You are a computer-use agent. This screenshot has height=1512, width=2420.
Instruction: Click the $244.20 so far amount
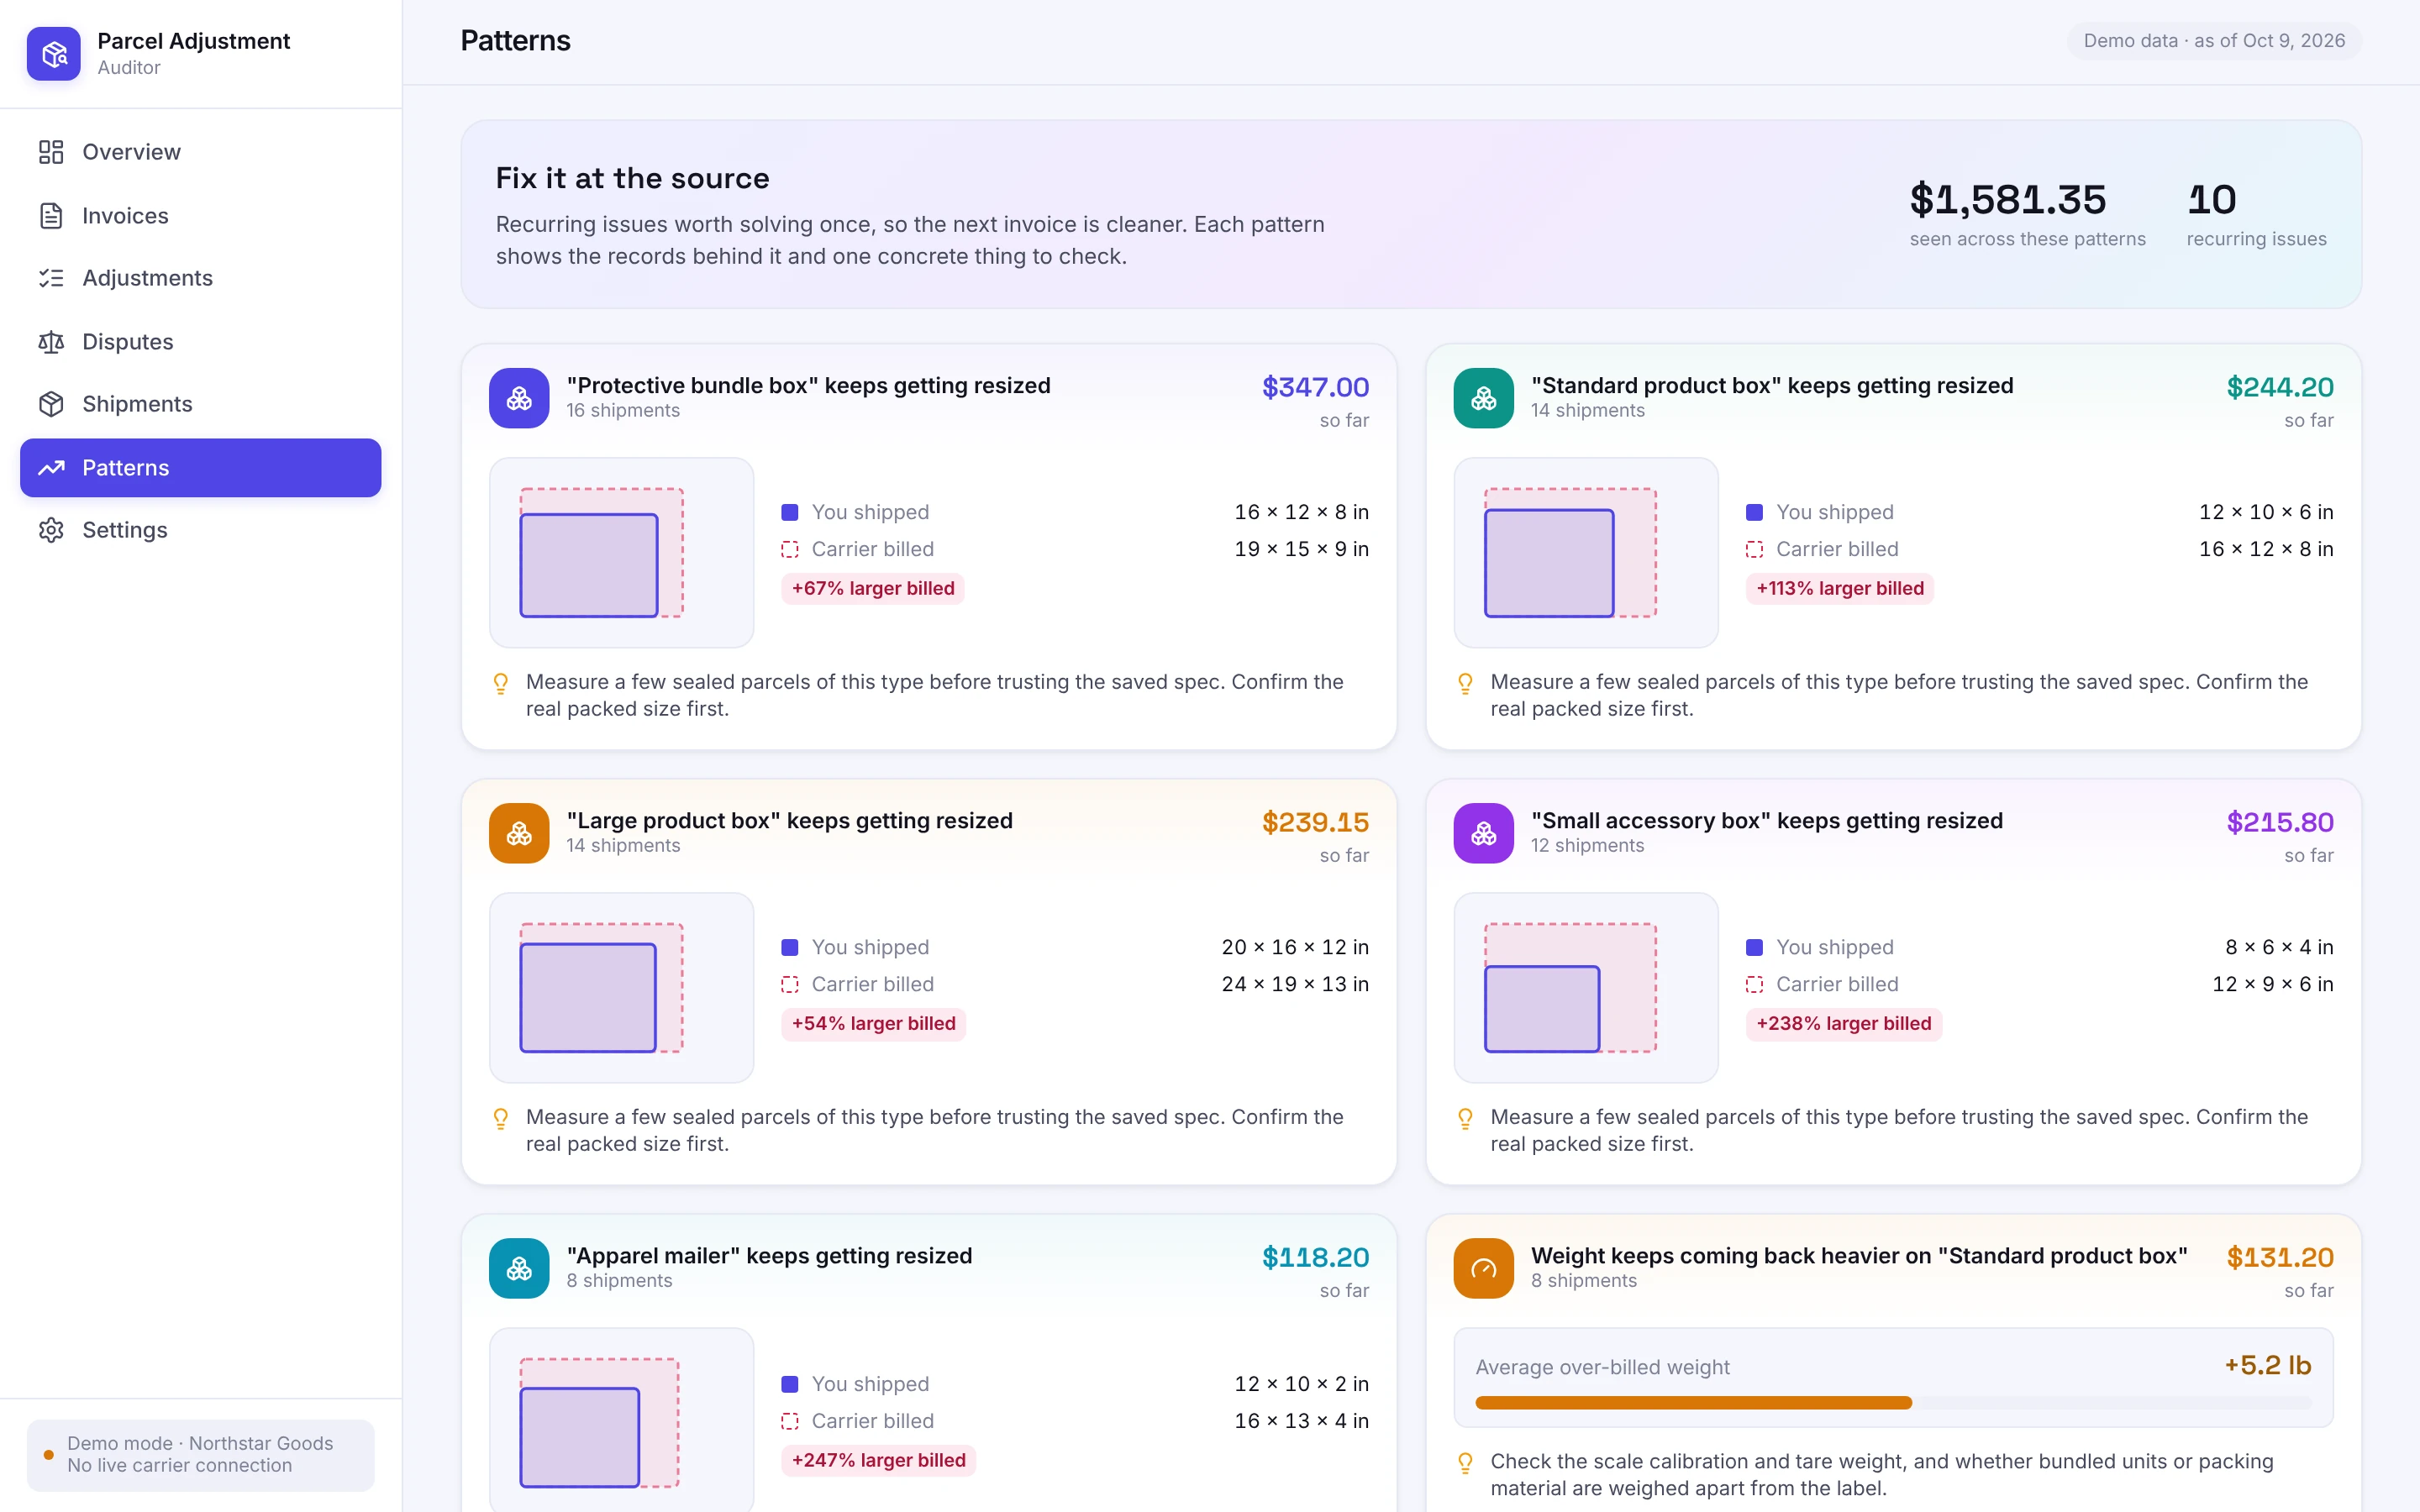point(2280,387)
